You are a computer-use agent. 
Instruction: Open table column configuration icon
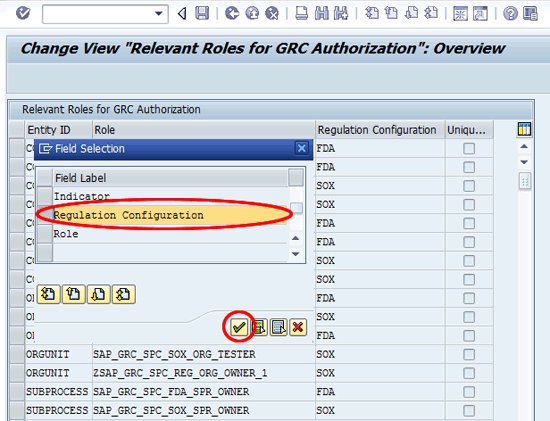click(x=524, y=129)
